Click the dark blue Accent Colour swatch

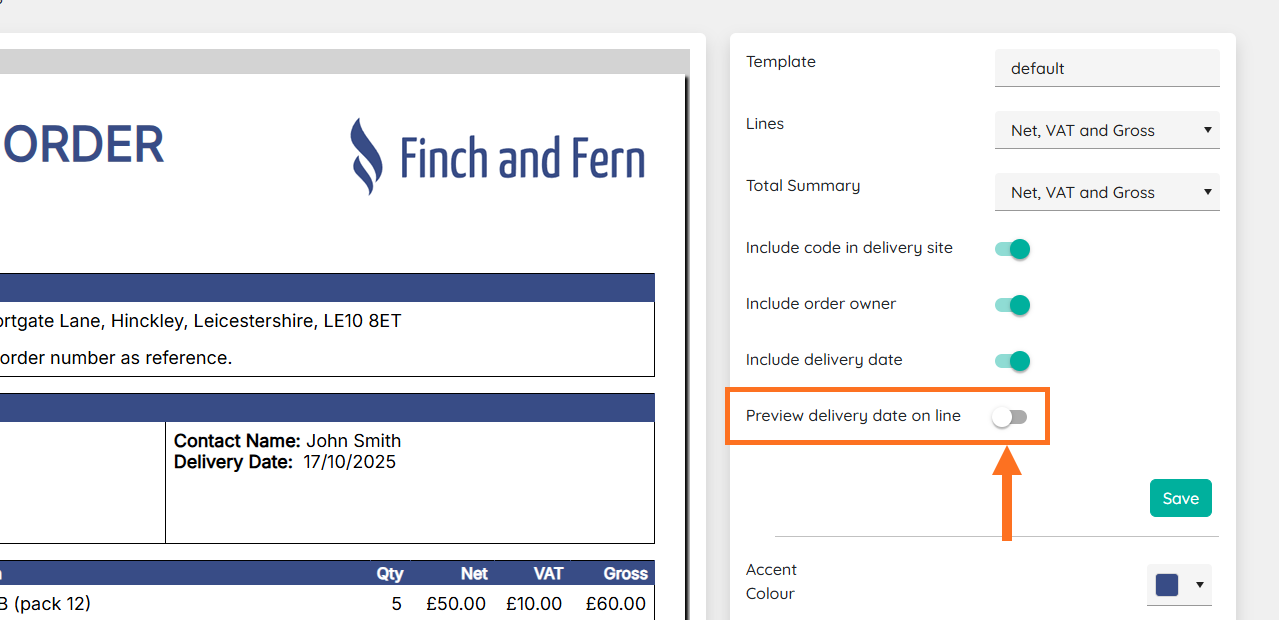click(x=1166, y=585)
